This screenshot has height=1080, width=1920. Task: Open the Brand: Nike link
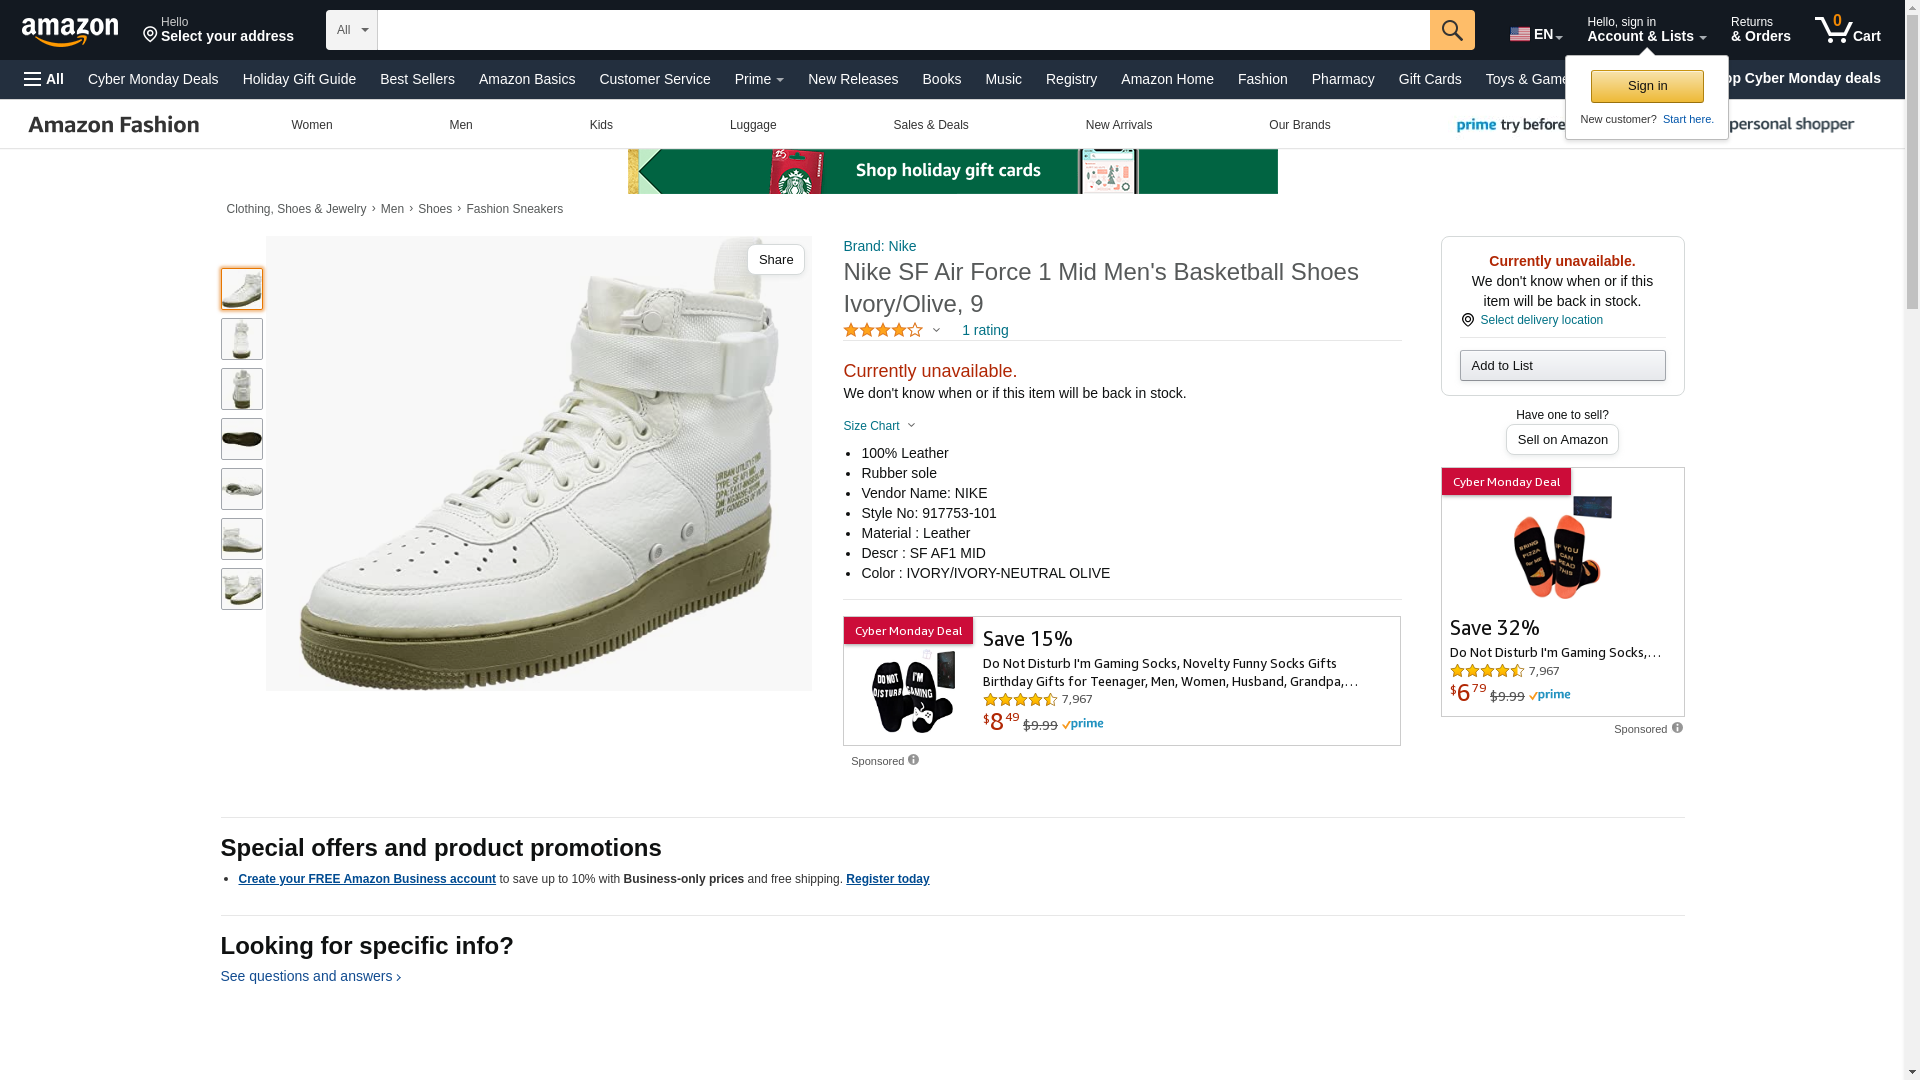click(x=879, y=246)
